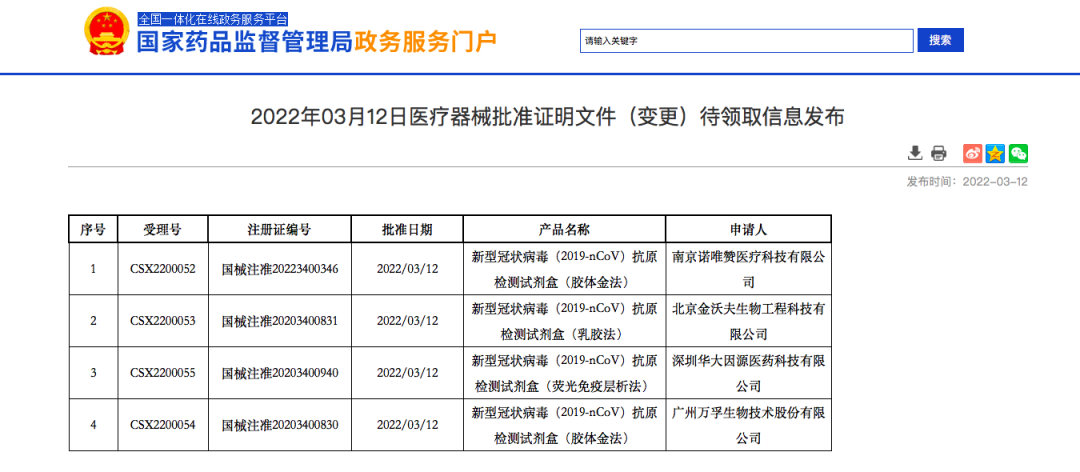Viewport: 1080px width, 472px height.
Task: Click the 序号 column header
Action: [93, 229]
